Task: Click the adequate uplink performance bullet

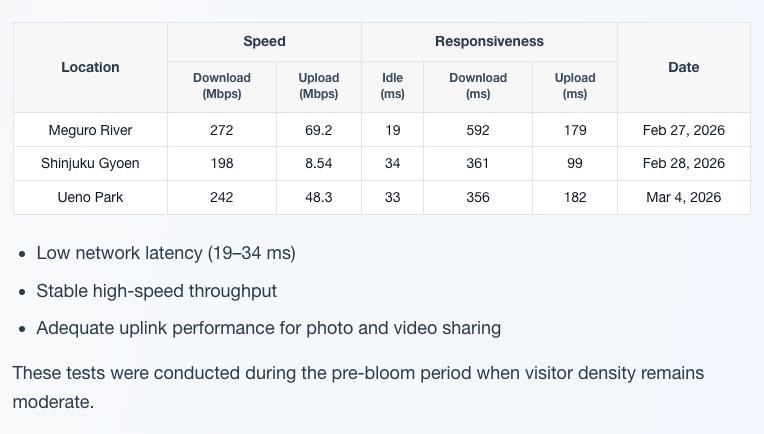Action: tap(268, 328)
